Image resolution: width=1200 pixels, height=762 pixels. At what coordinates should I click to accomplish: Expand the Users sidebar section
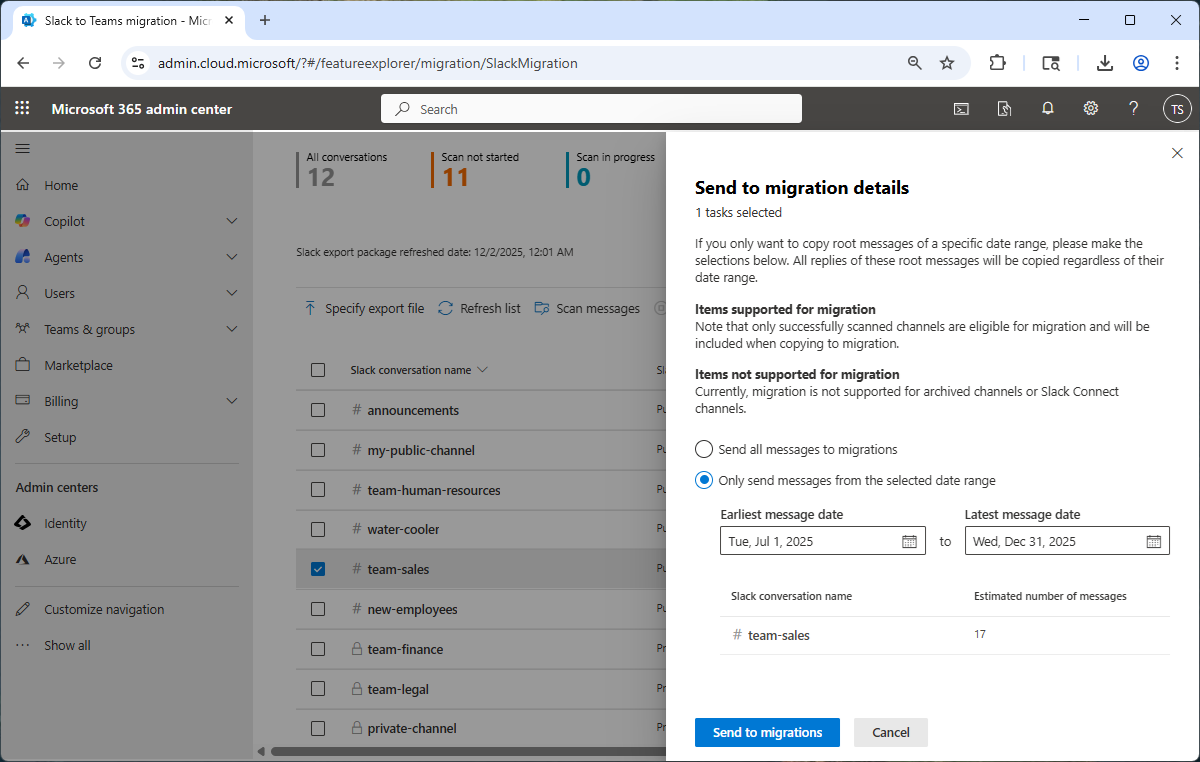click(x=64, y=293)
